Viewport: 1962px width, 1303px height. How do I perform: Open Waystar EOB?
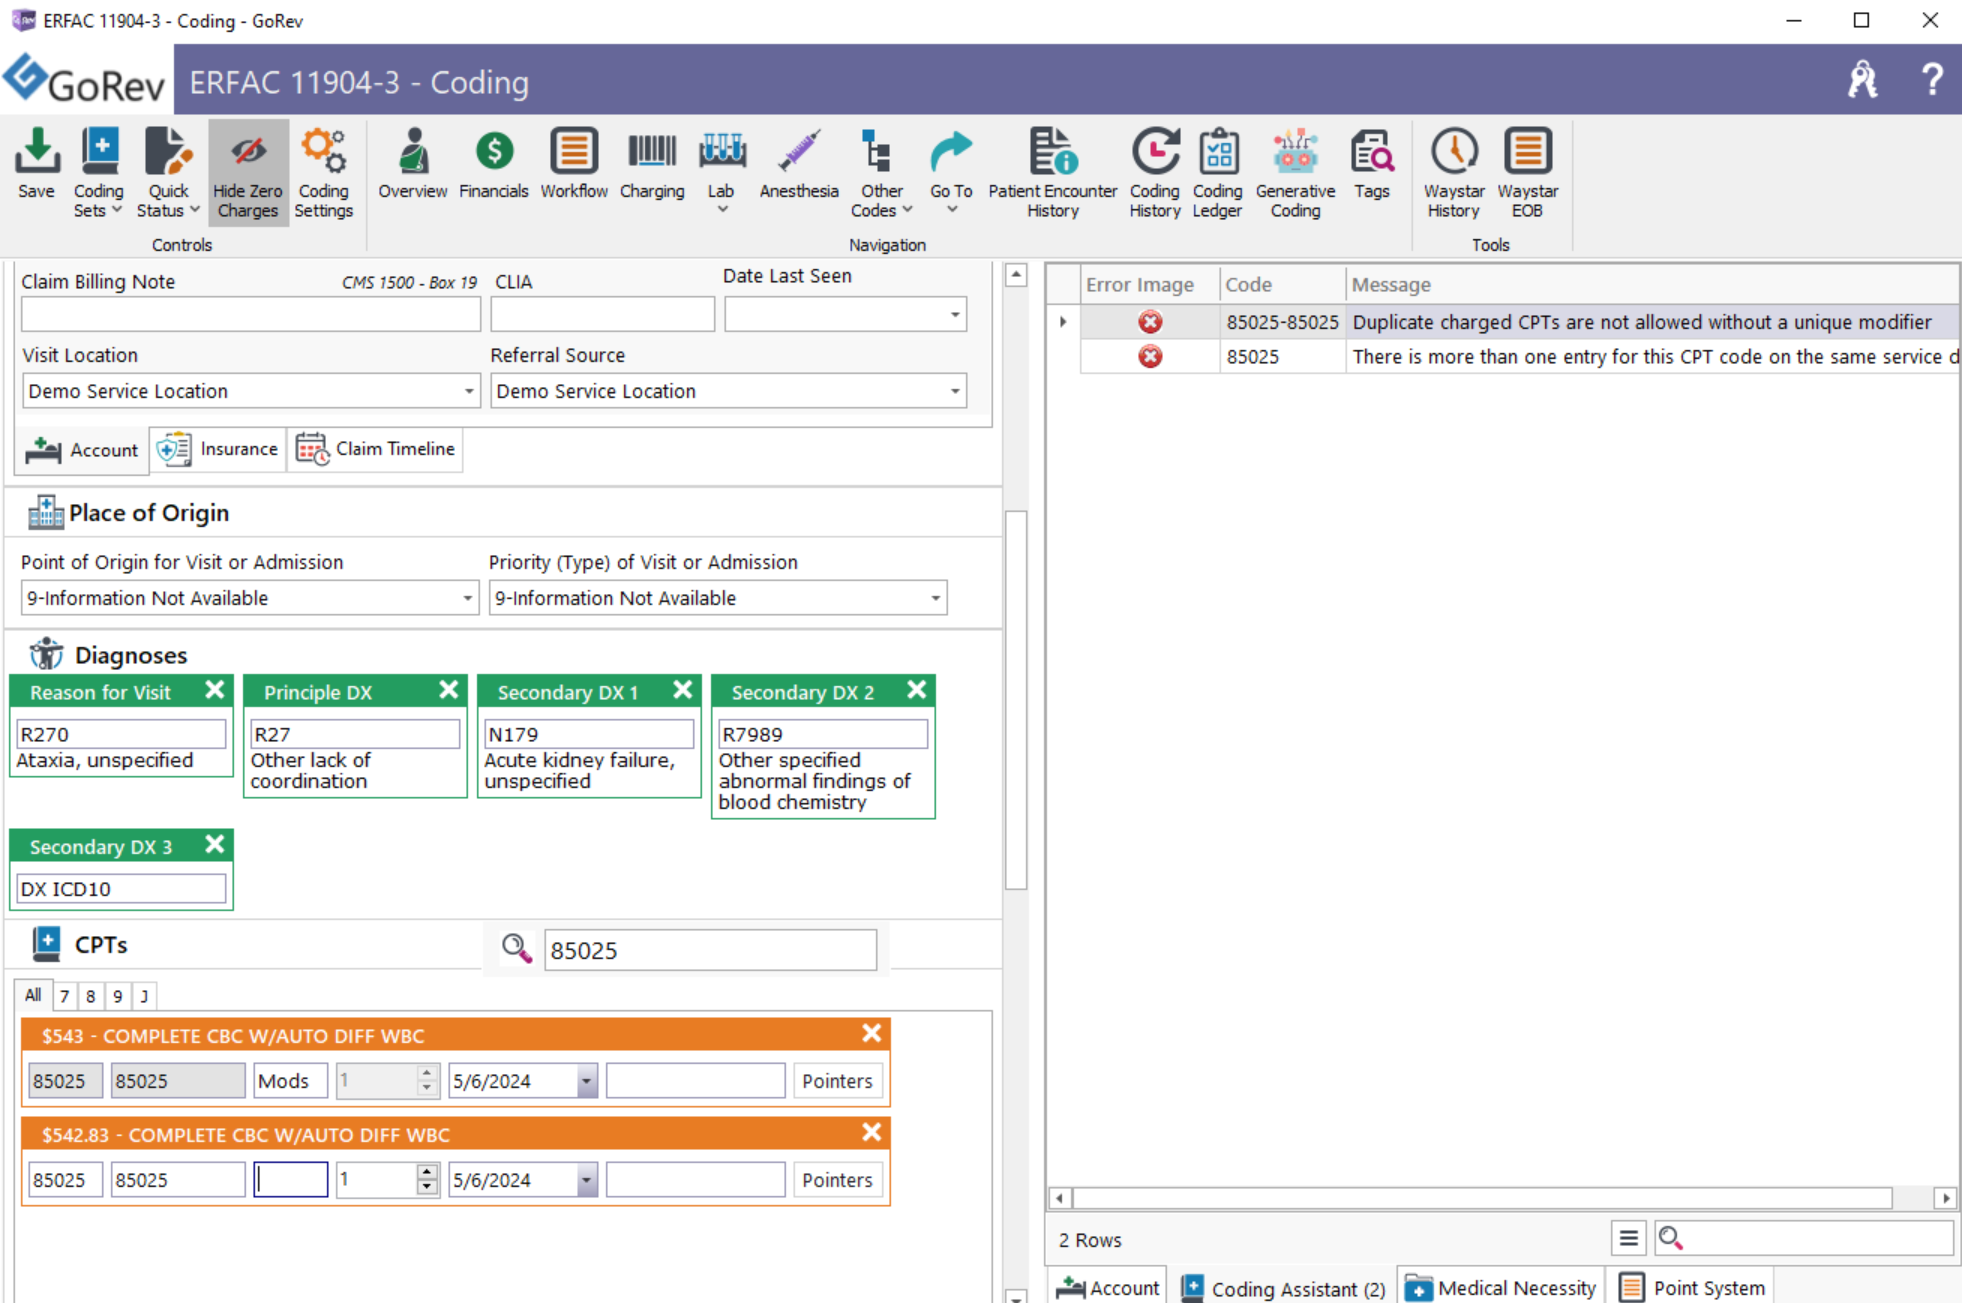point(1527,173)
